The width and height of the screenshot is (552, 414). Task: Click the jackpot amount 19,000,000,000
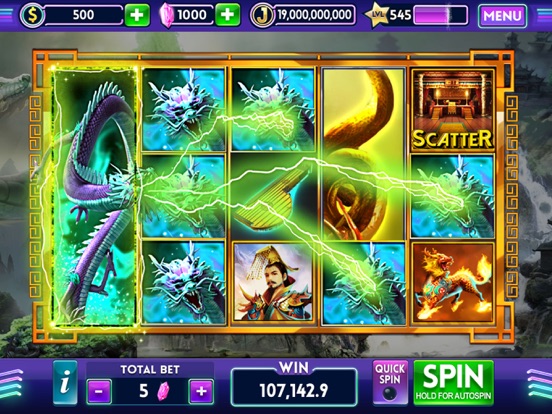314,15
